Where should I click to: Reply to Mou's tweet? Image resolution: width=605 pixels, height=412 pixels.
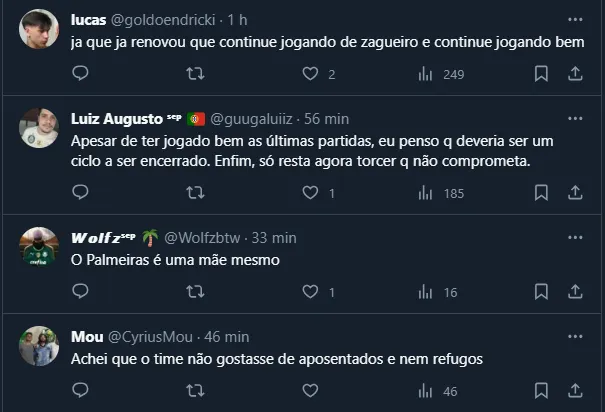pos(81,391)
